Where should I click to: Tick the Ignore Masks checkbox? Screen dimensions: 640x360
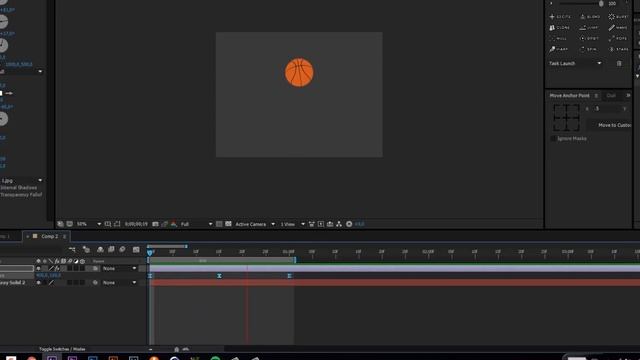[553, 139]
